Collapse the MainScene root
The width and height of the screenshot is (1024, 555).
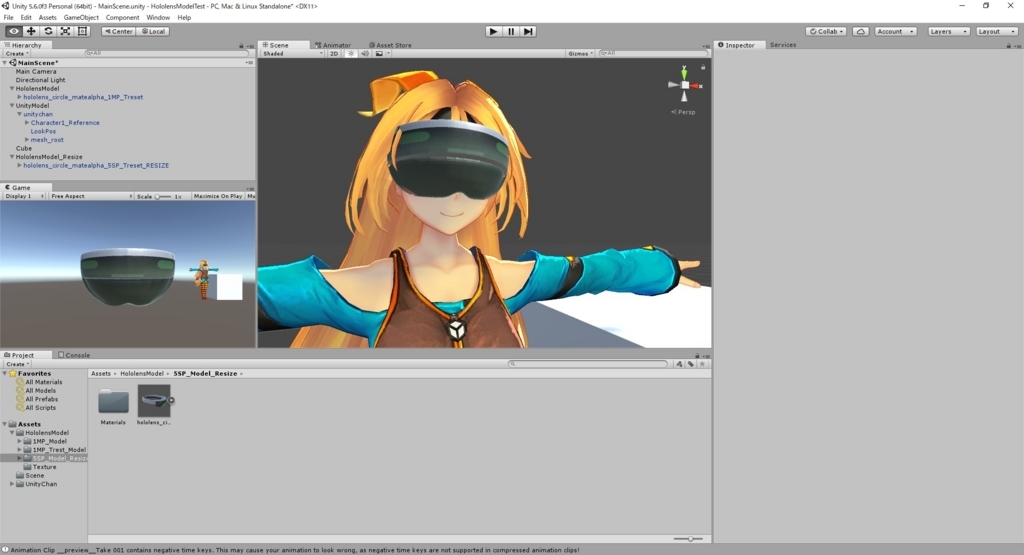click(5, 63)
